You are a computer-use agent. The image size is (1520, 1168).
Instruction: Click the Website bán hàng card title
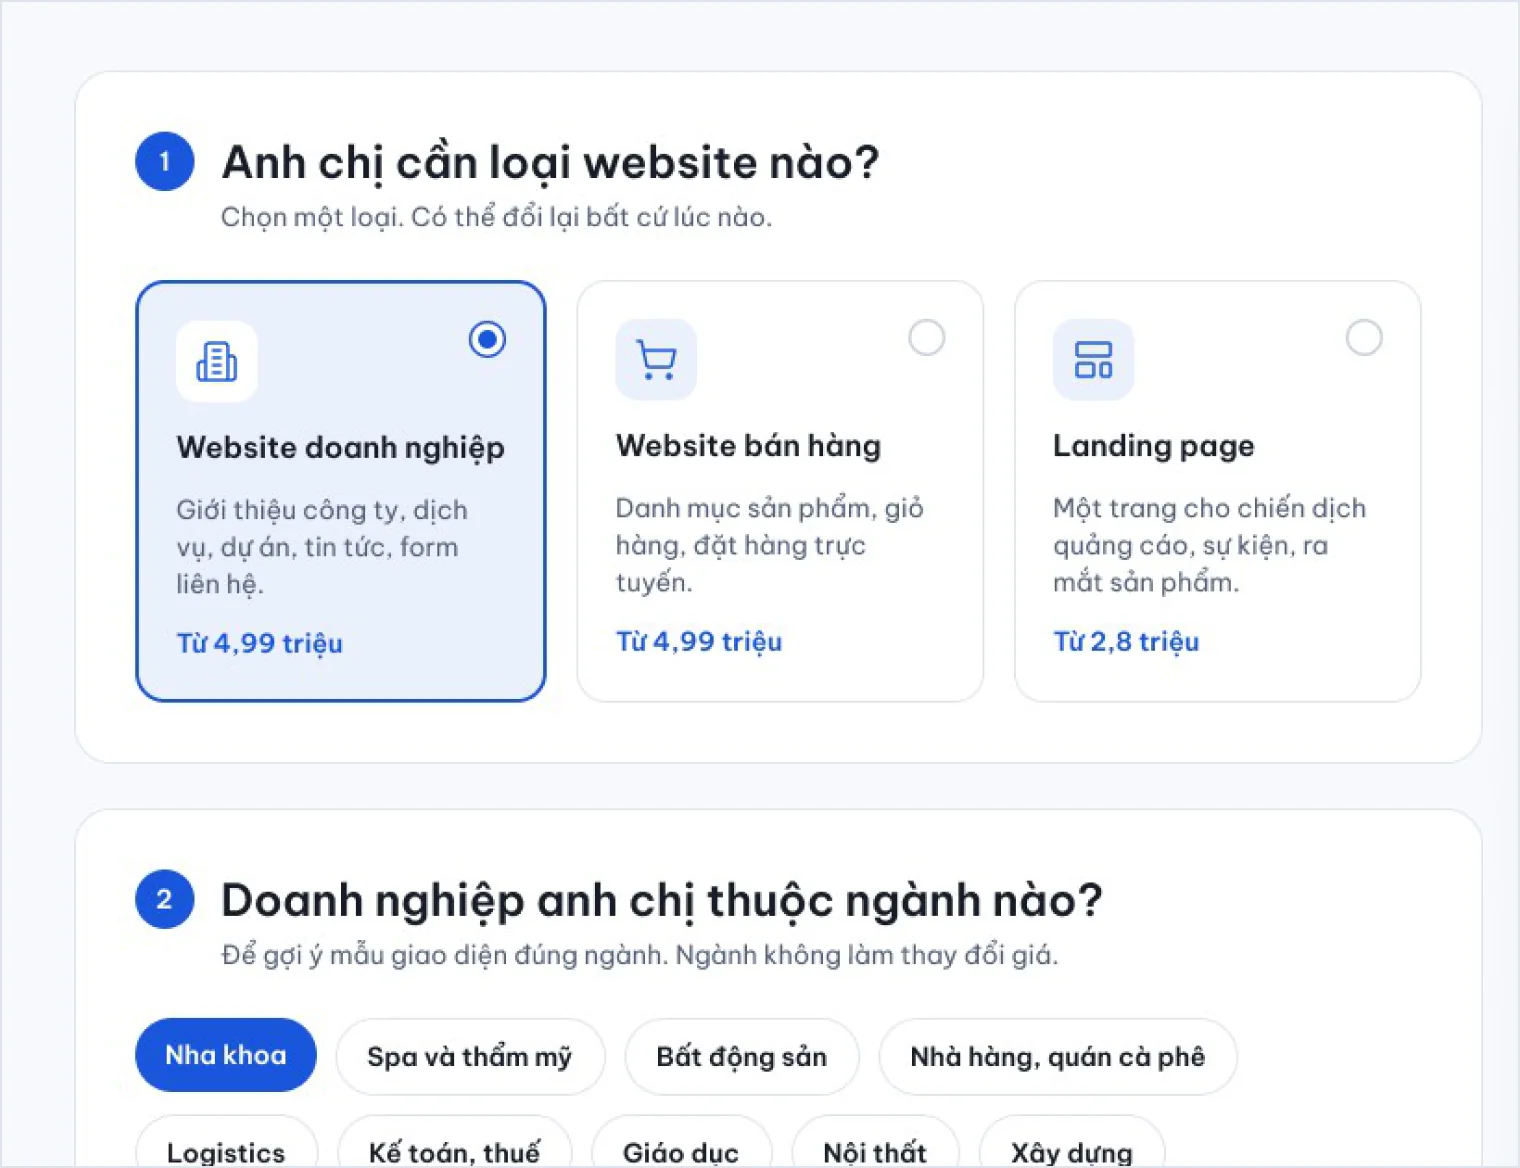[748, 445]
